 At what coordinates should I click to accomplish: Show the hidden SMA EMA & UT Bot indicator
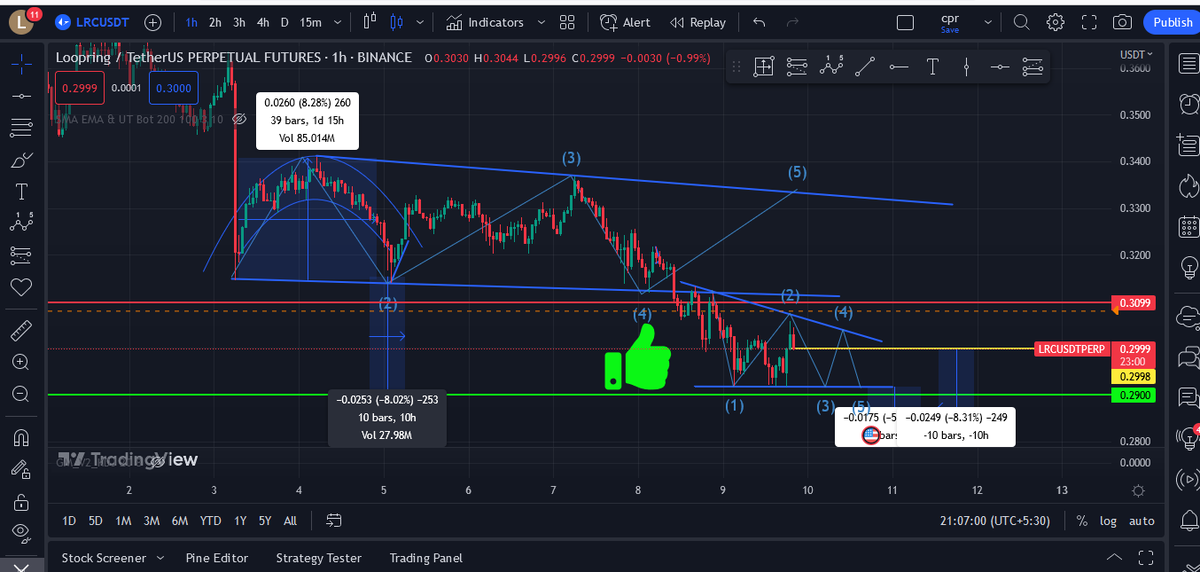239,120
